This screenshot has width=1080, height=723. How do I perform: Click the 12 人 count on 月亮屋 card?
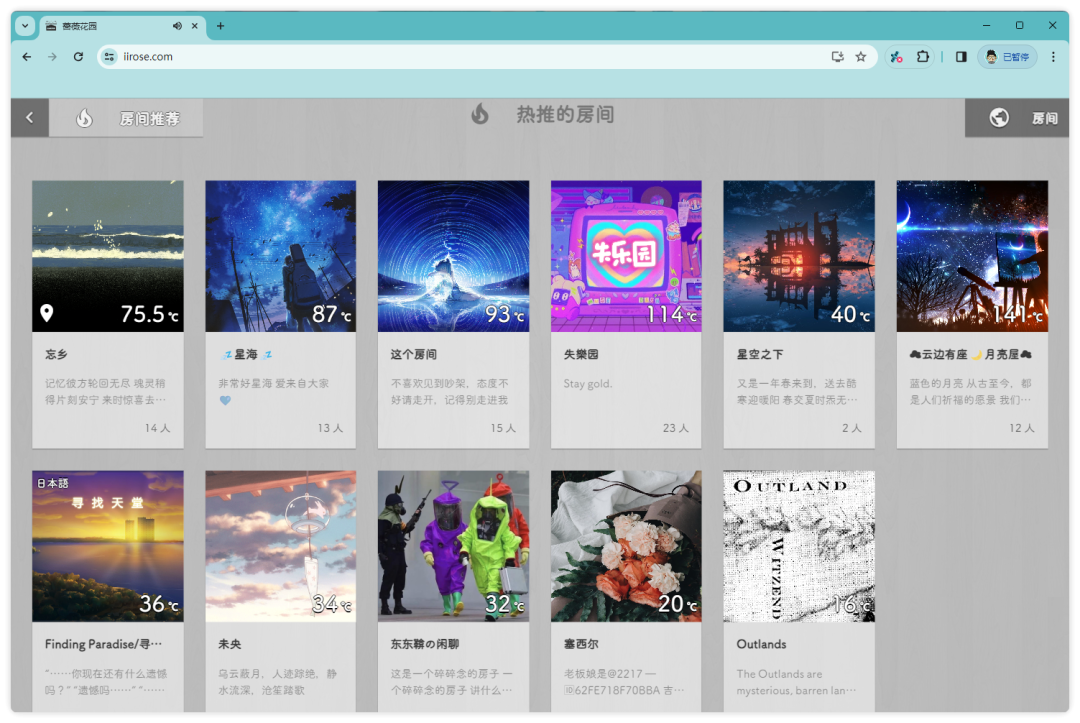1021,428
